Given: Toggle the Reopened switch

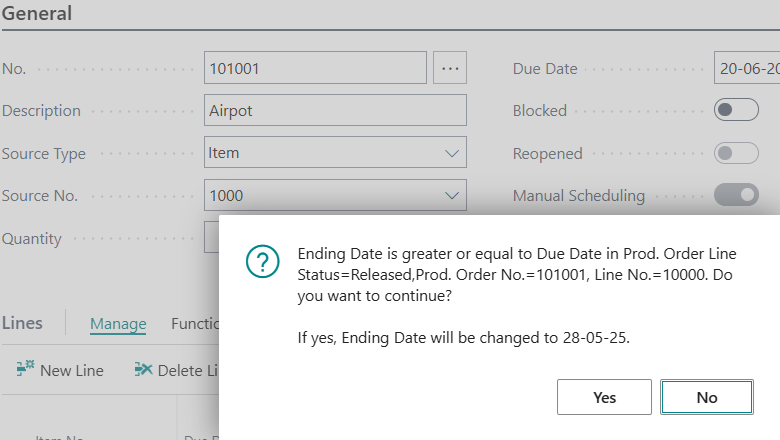Looking at the screenshot, I should point(736,153).
